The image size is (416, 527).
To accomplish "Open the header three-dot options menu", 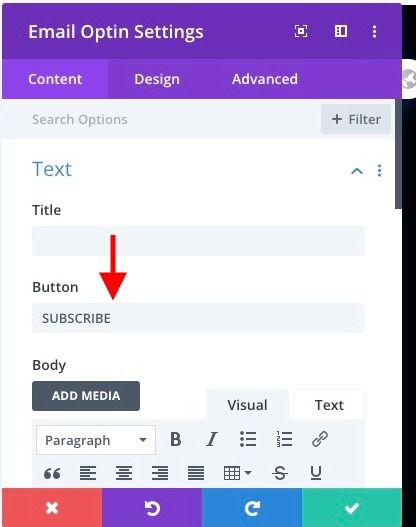I will [374, 31].
